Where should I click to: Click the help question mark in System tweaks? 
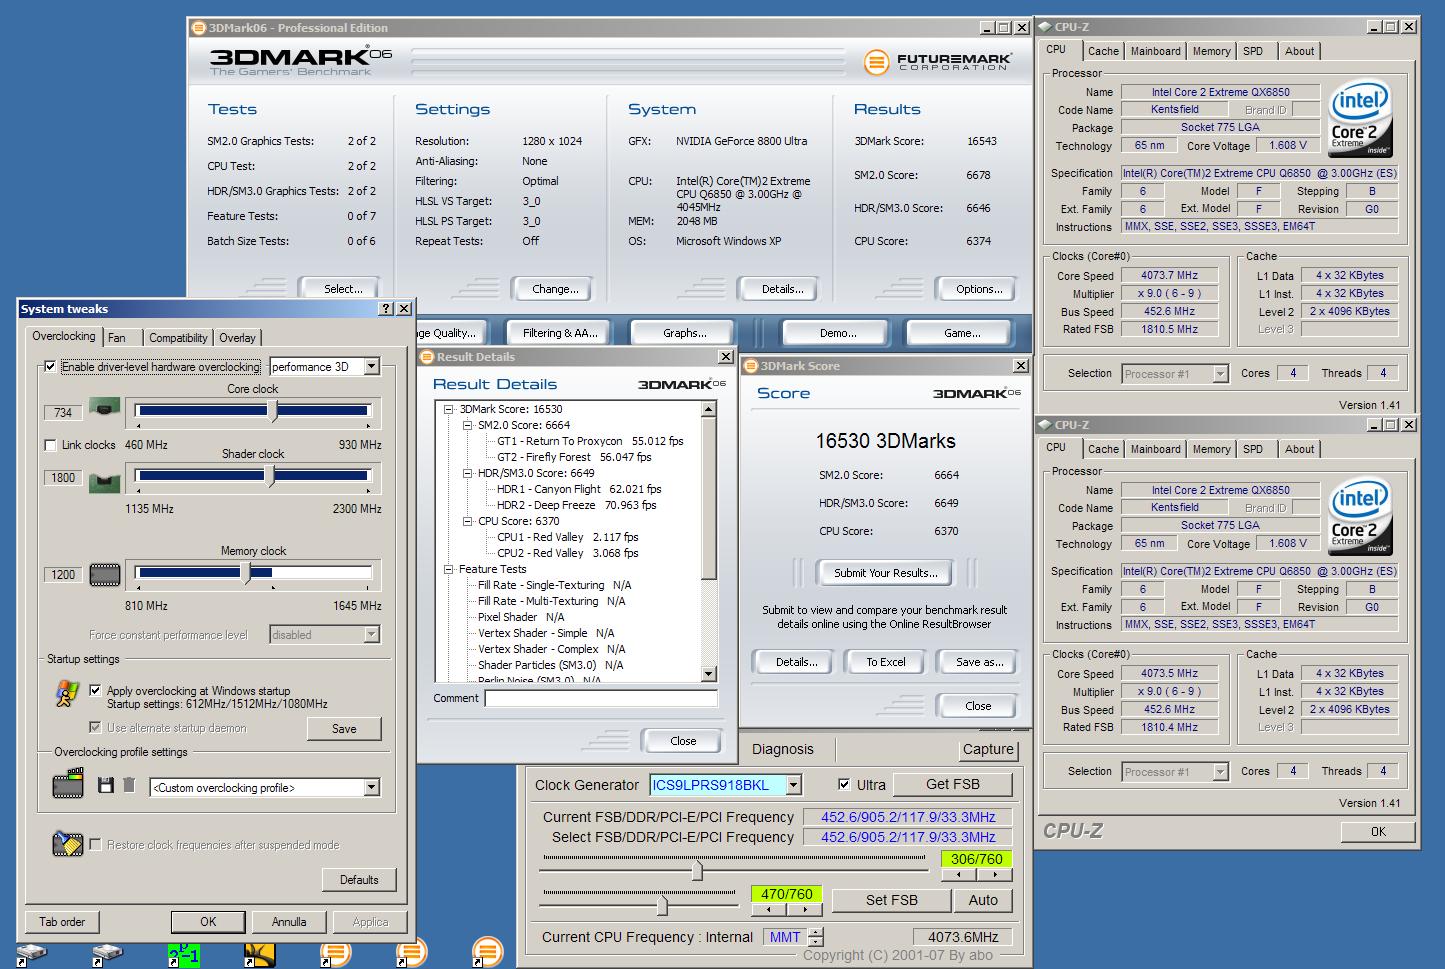coord(386,309)
